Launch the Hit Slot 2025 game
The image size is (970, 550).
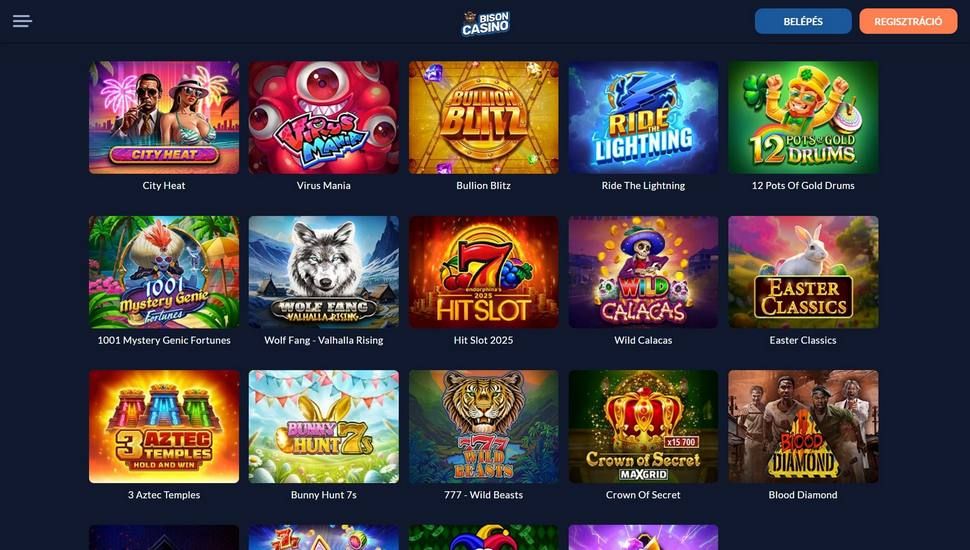(483, 272)
